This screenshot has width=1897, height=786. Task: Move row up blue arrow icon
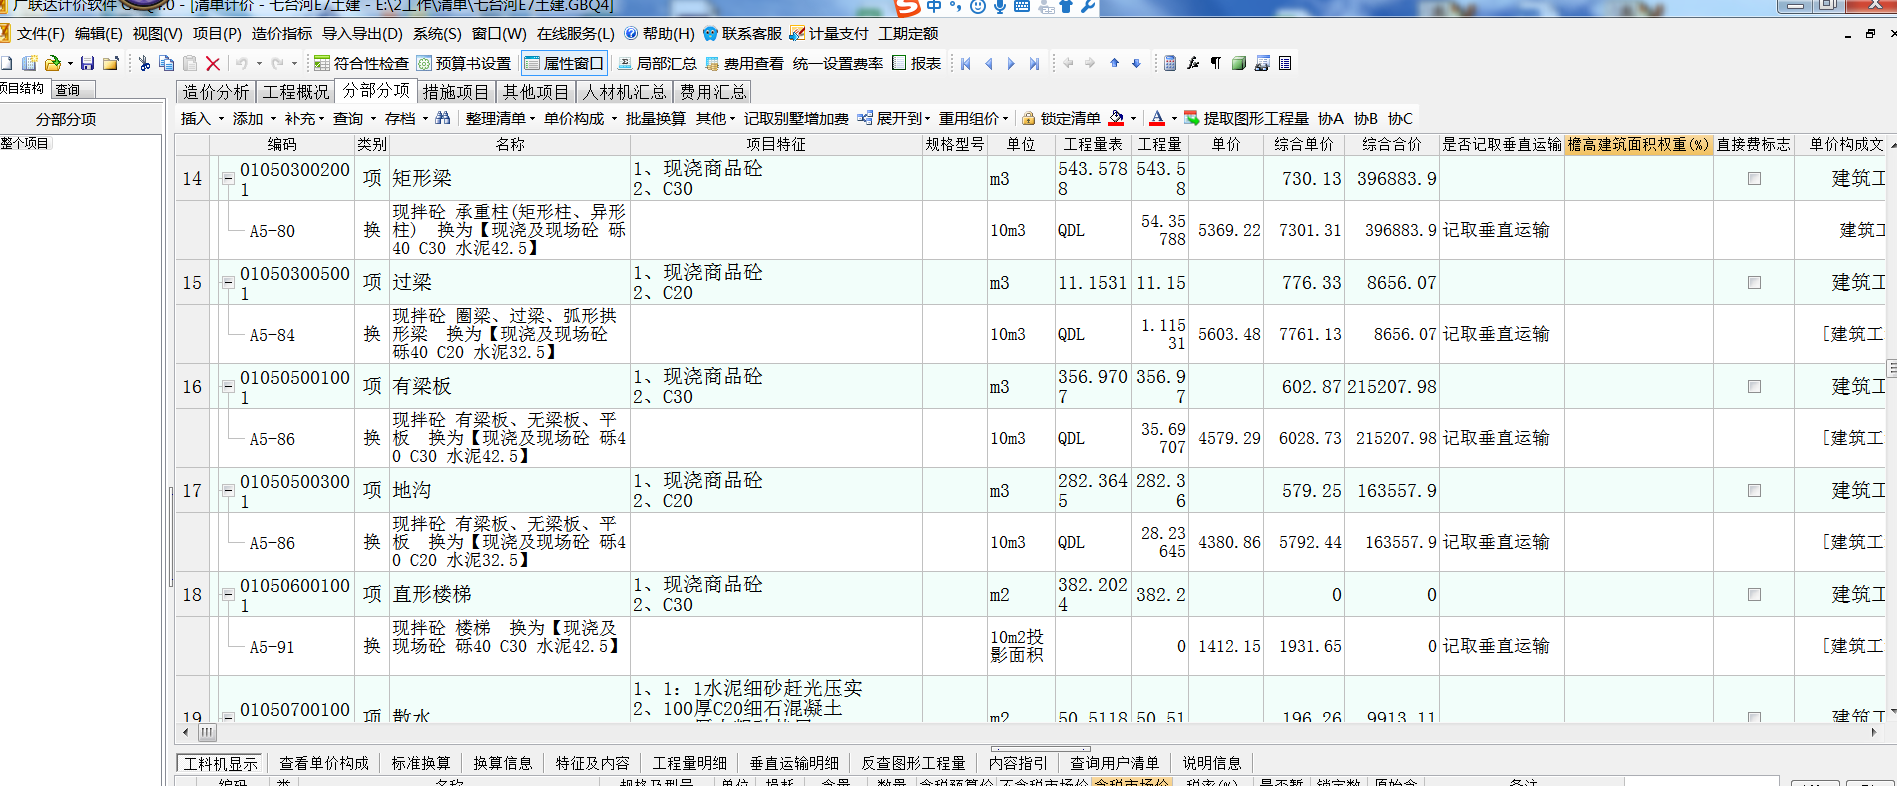1114,63
